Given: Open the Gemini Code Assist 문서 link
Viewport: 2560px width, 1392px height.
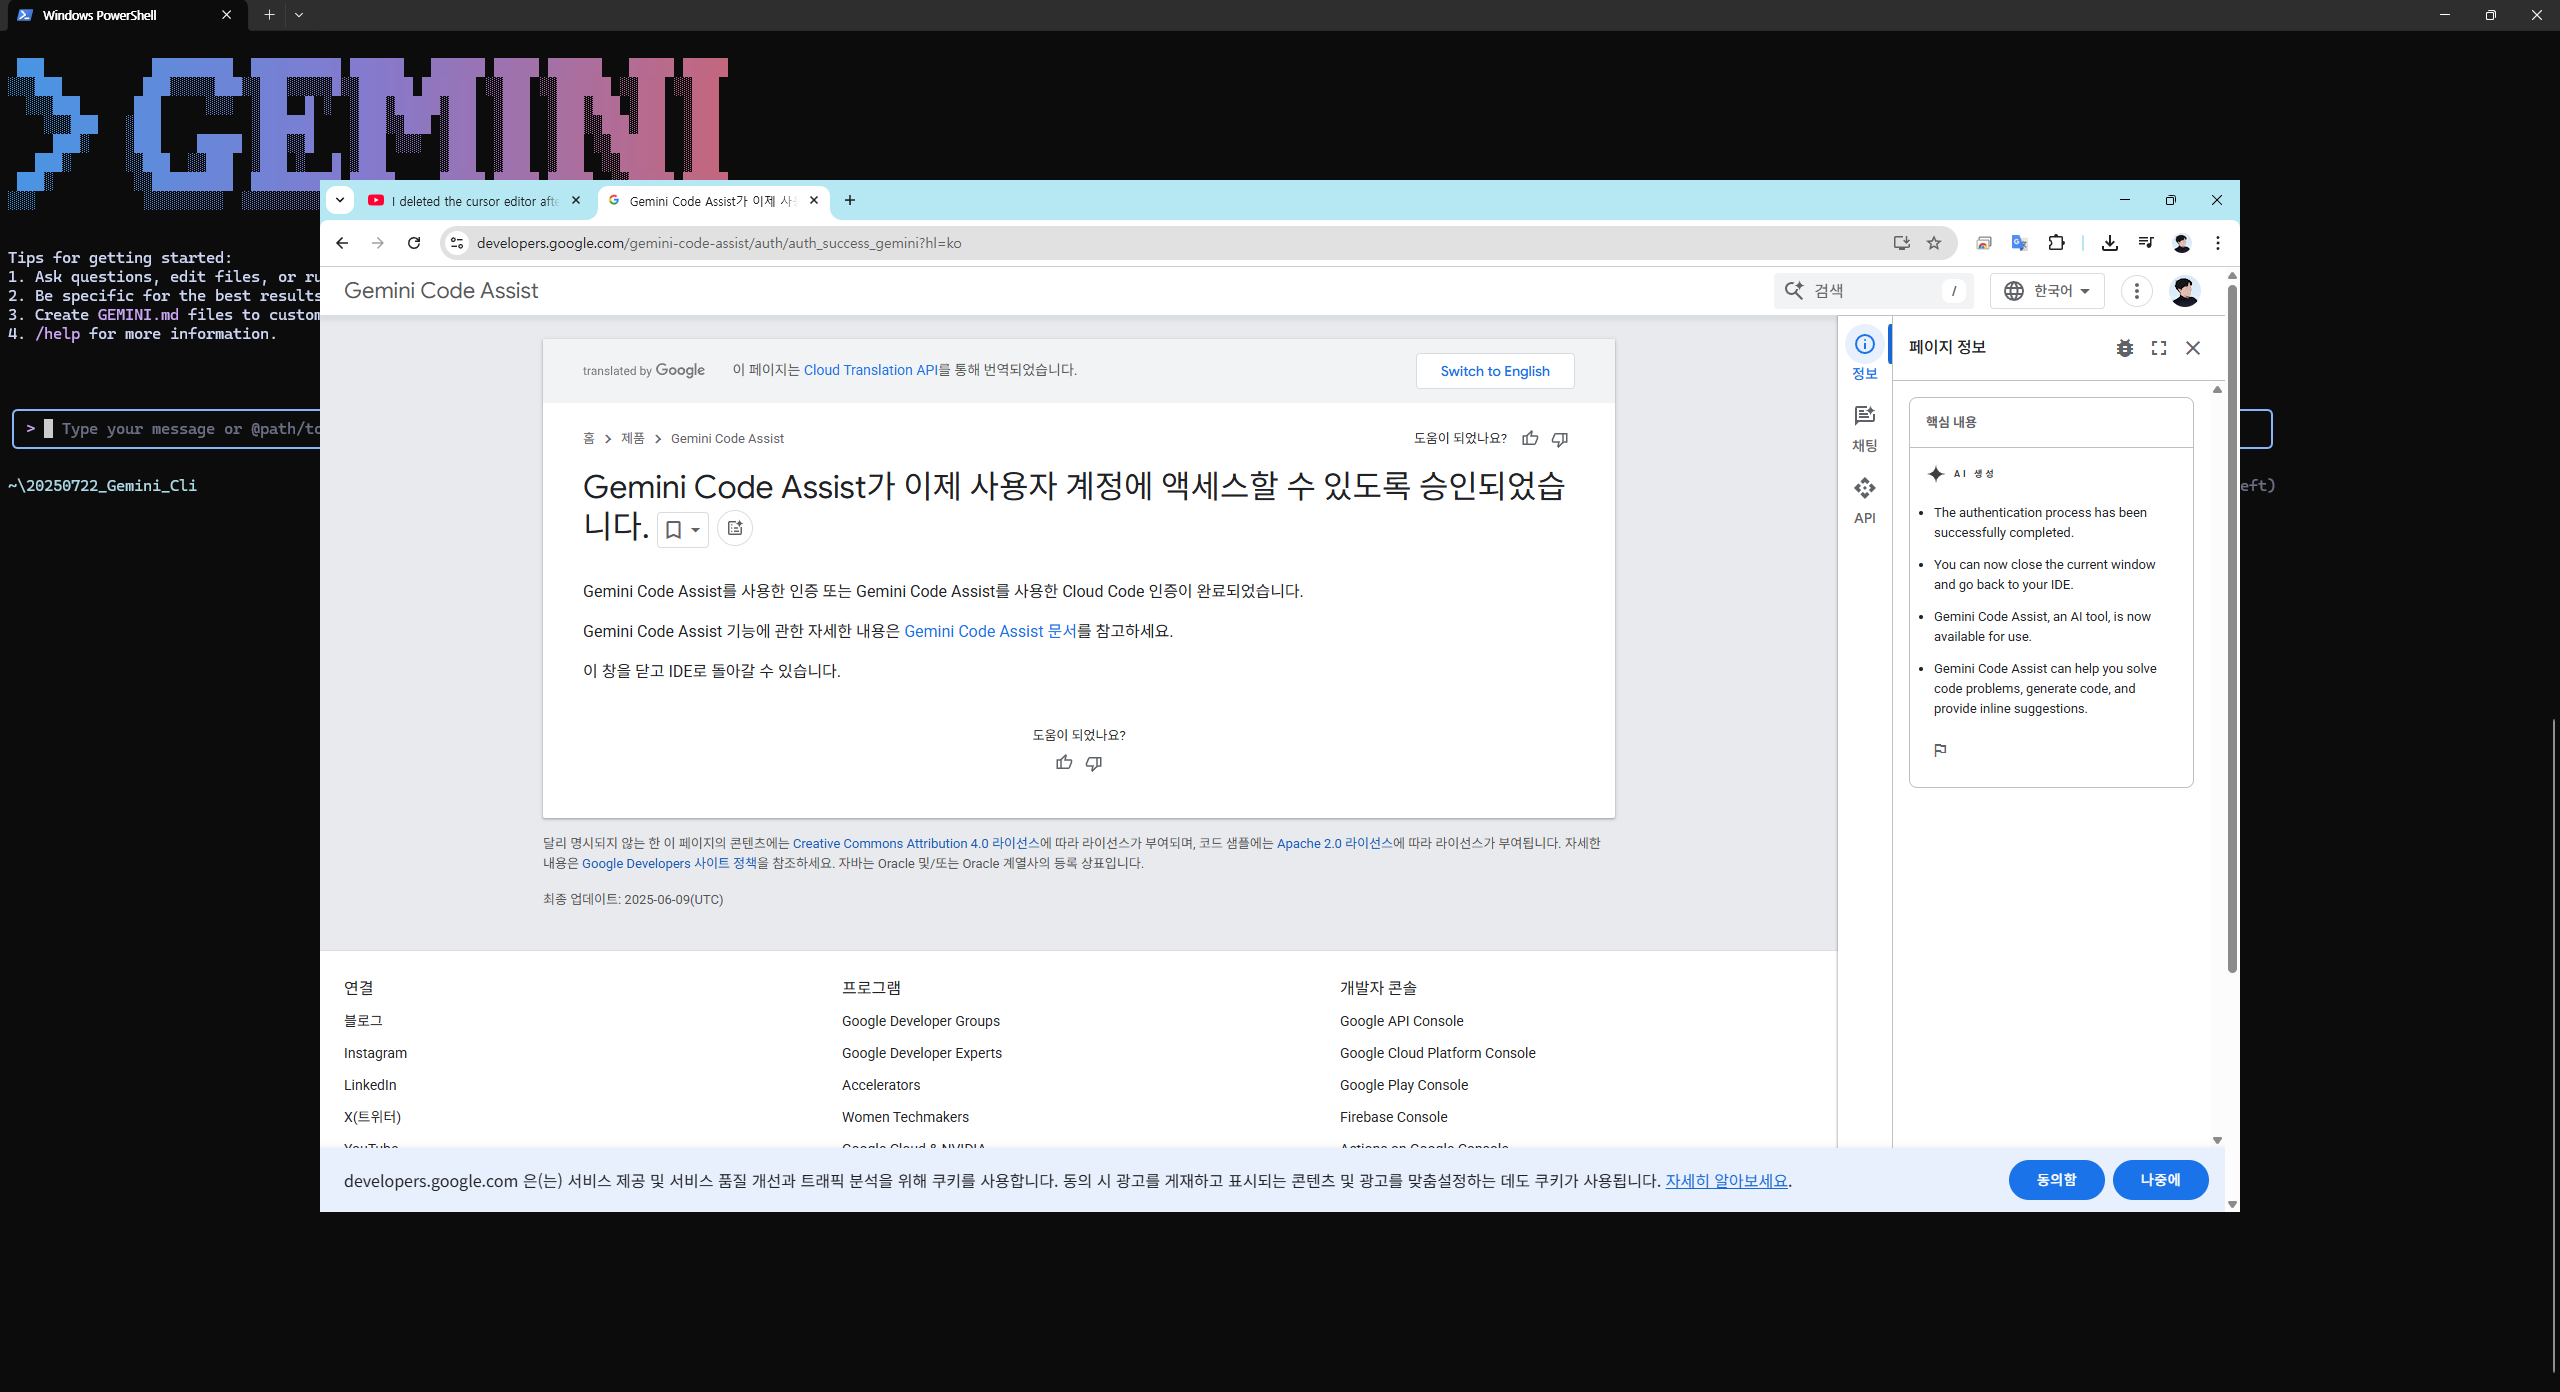Looking at the screenshot, I should (x=990, y=631).
